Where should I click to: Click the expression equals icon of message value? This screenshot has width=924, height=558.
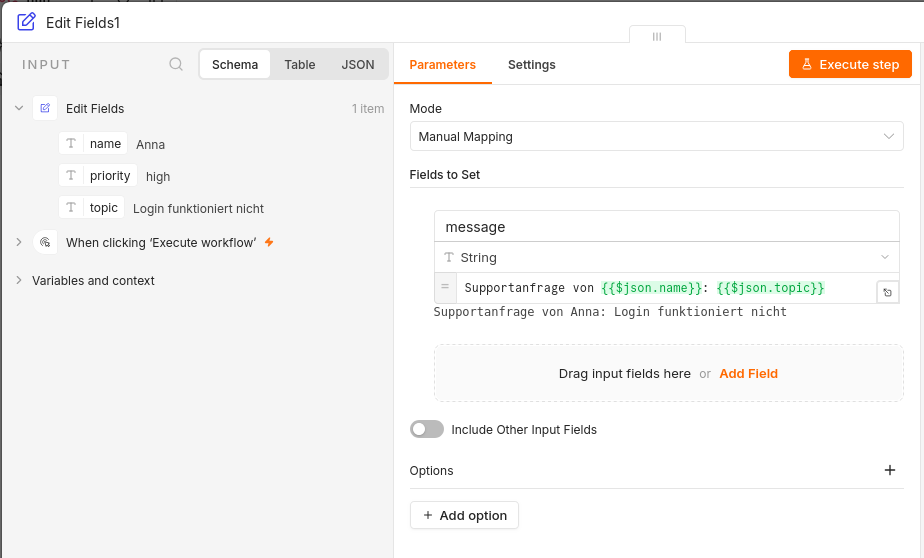pos(445,287)
